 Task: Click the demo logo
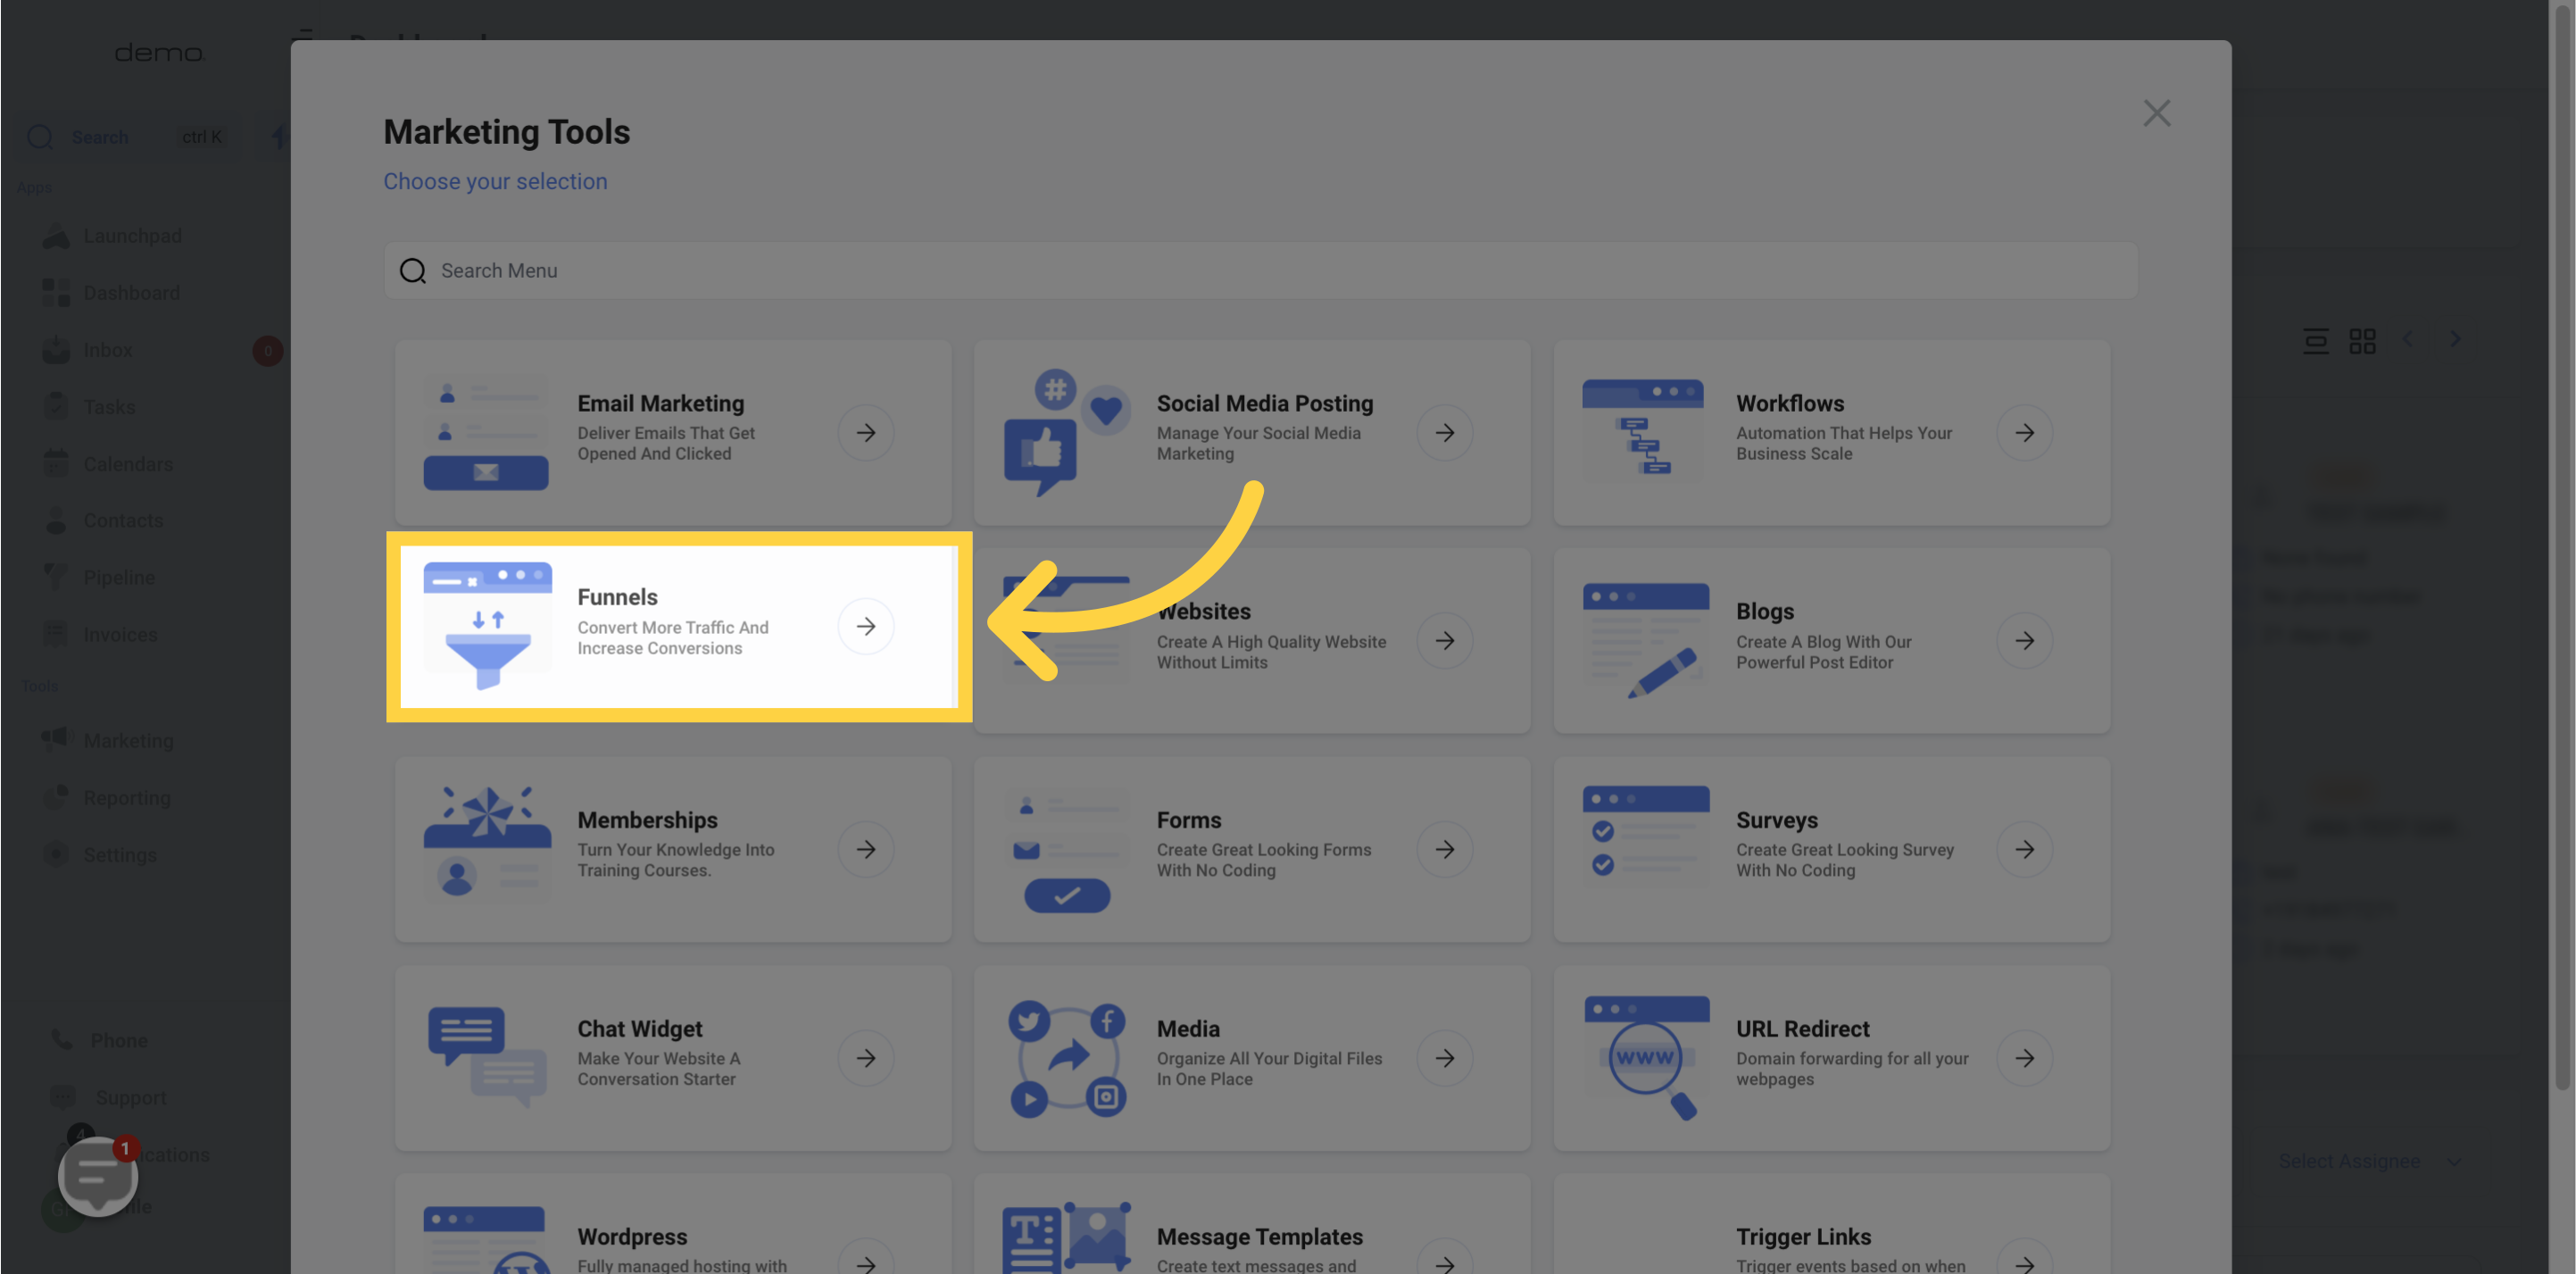[x=159, y=52]
